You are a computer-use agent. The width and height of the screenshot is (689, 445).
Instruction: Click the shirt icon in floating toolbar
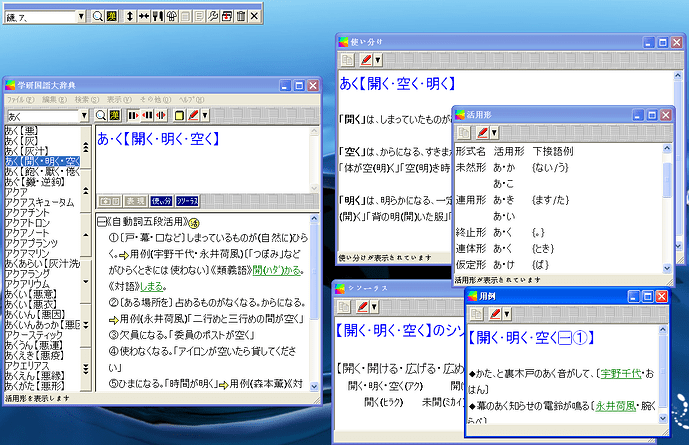(x=171, y=16)
